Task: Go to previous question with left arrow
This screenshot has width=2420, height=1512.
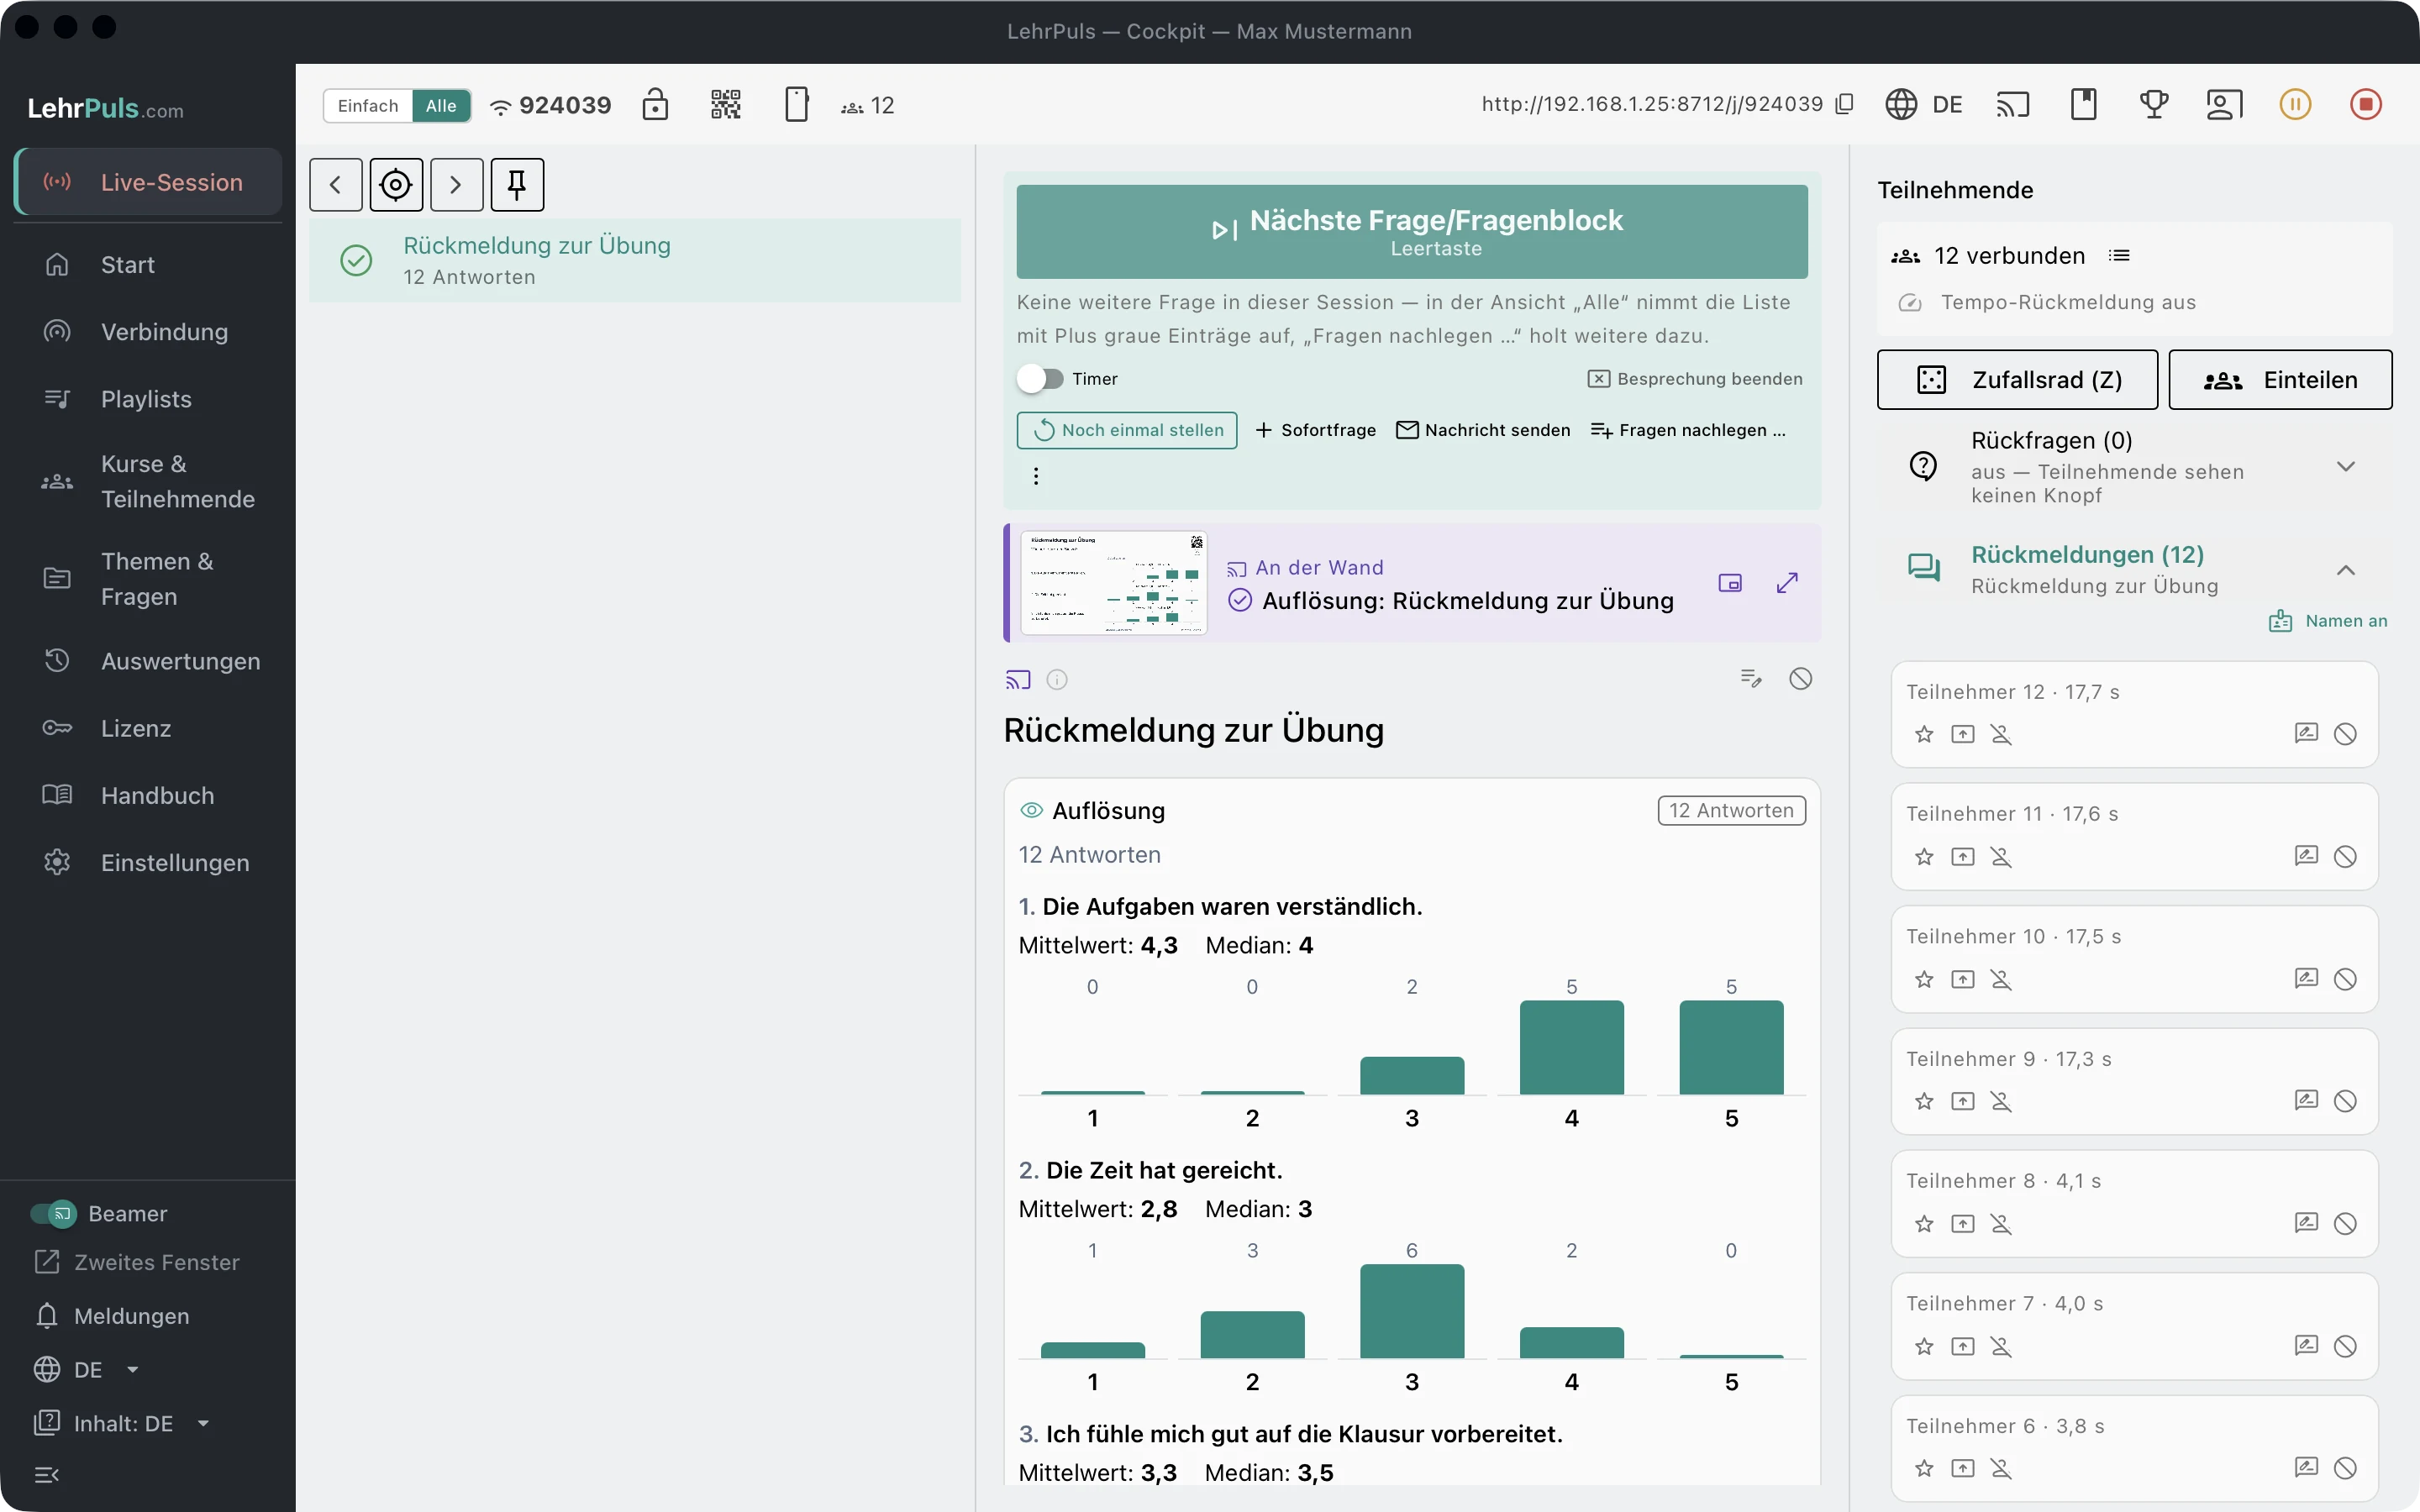Action: pyautogui.click(x=336, y=185)
